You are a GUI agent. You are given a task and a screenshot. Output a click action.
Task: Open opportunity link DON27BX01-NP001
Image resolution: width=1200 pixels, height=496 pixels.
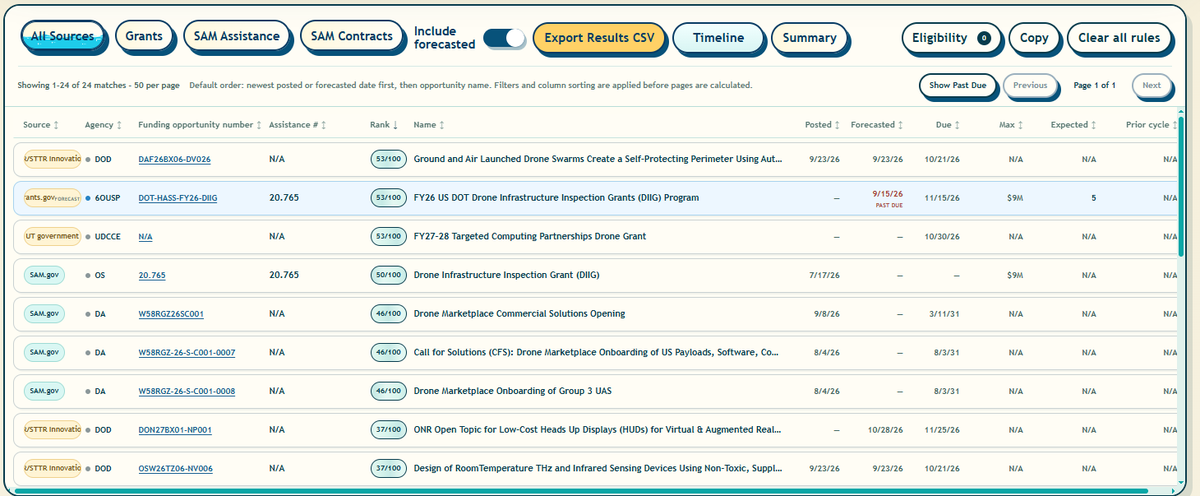click(175, 429)
